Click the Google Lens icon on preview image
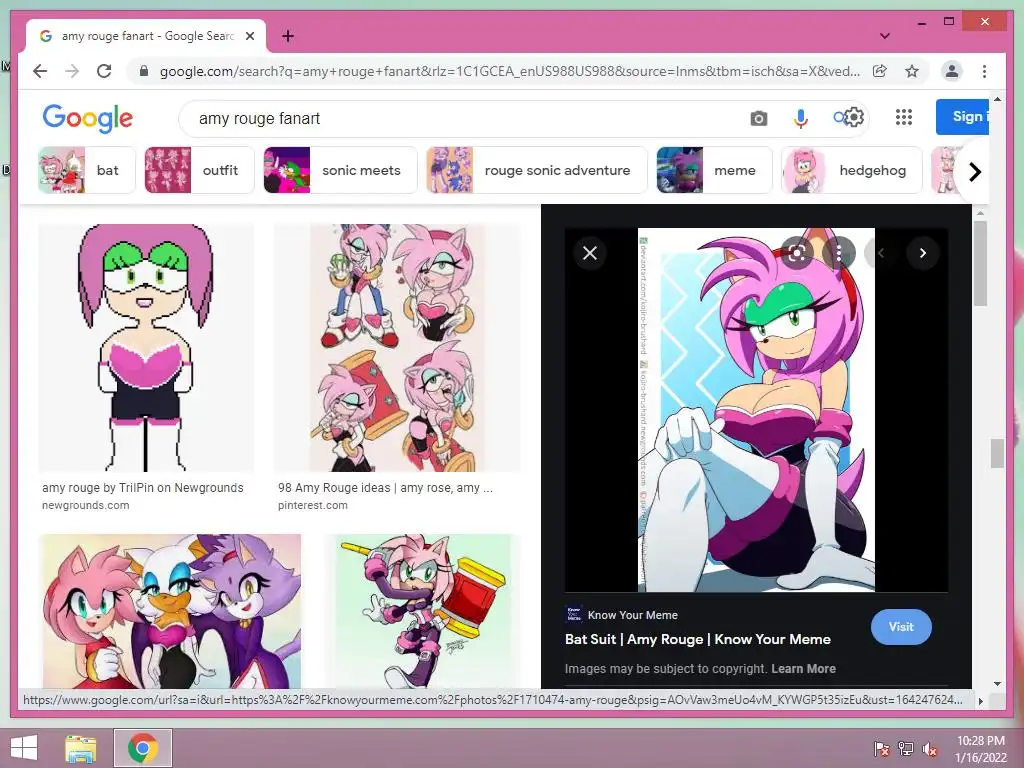Image resolution: width=1024 pixels, height=768 pixels. [x=797, y=253]
